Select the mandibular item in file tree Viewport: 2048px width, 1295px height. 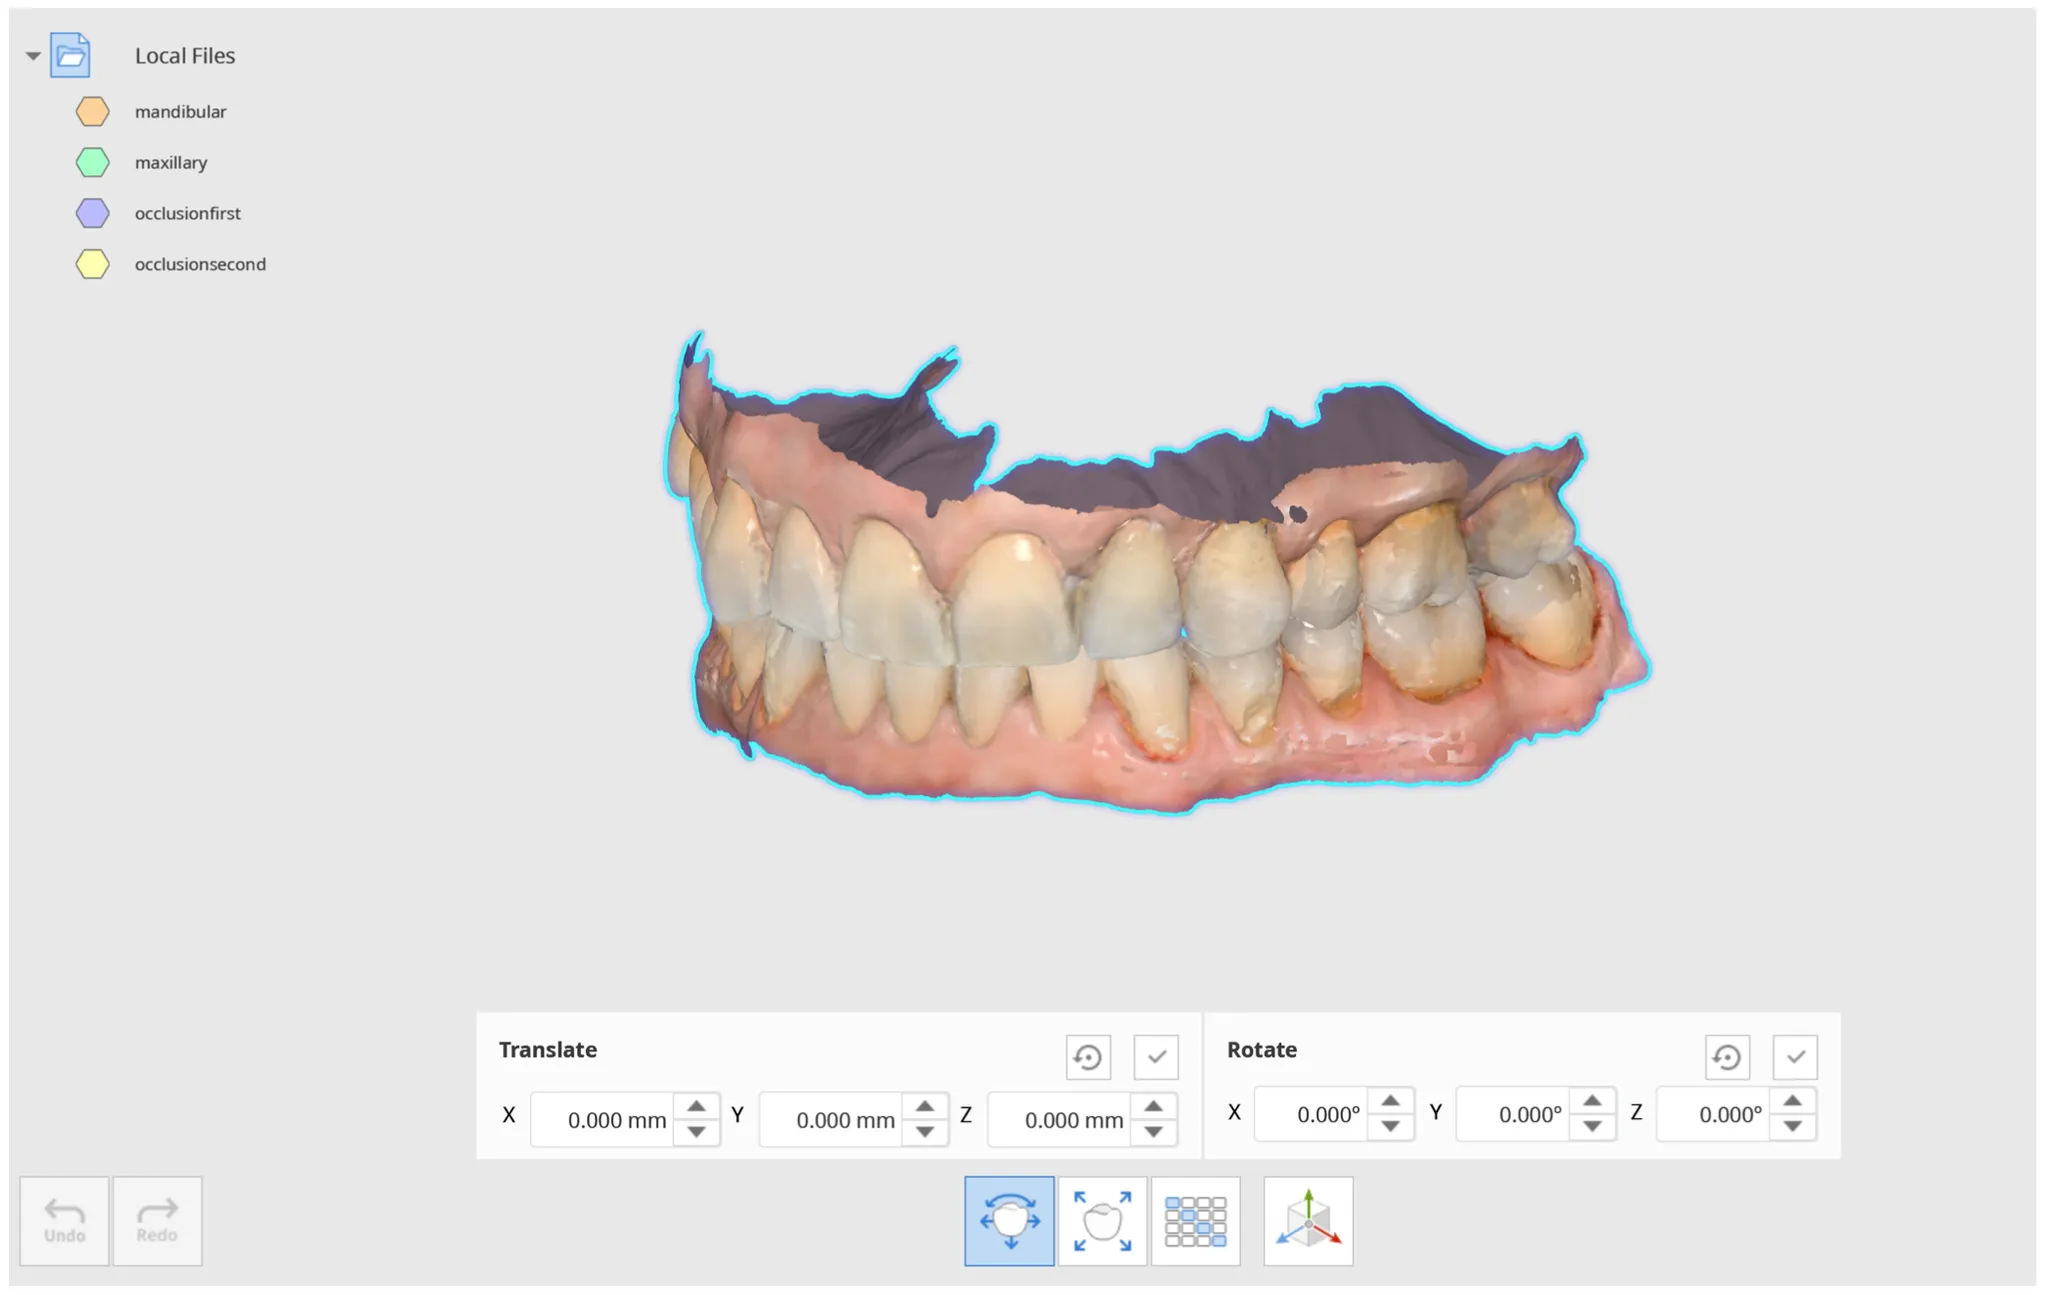[x=180, y=111]
